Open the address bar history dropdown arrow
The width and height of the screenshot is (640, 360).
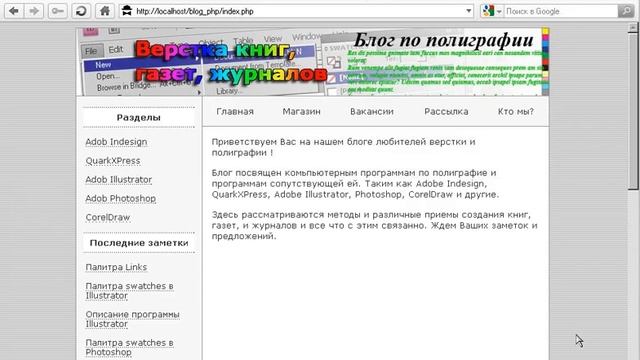469,11
